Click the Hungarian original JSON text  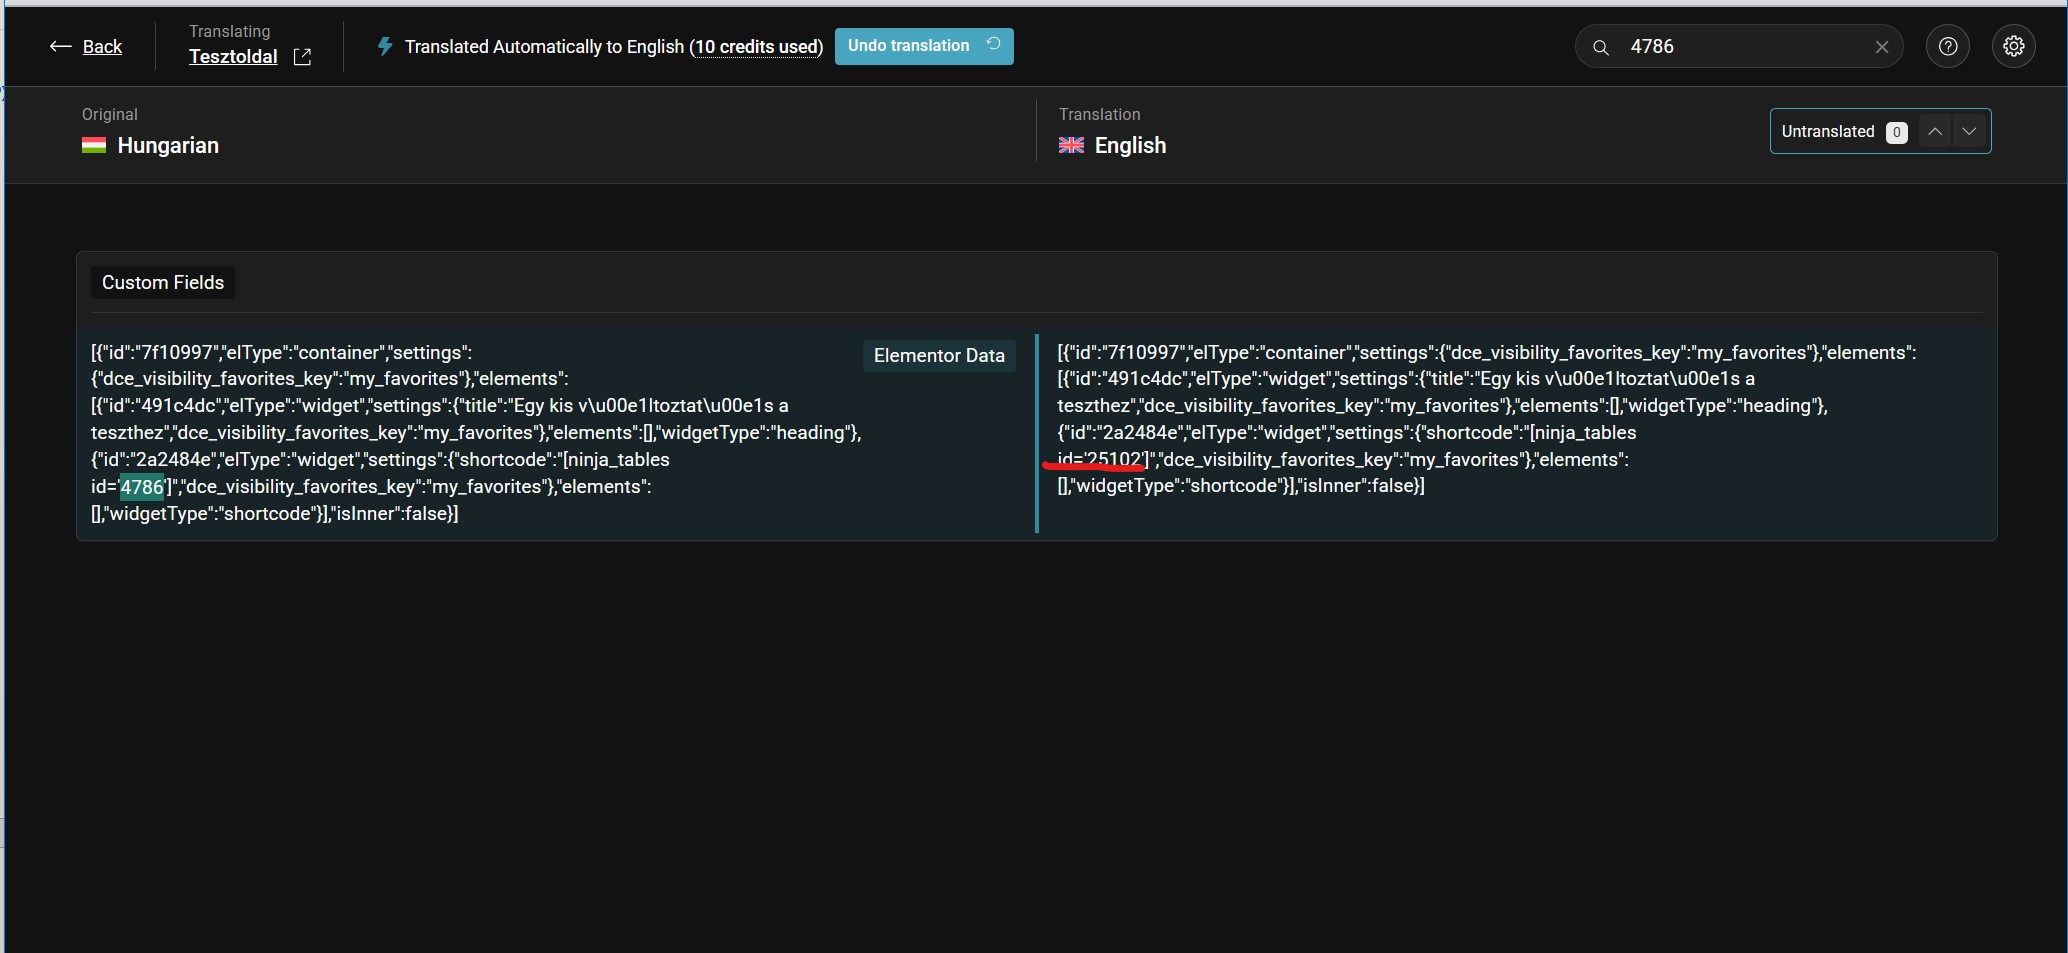[476, 433]
